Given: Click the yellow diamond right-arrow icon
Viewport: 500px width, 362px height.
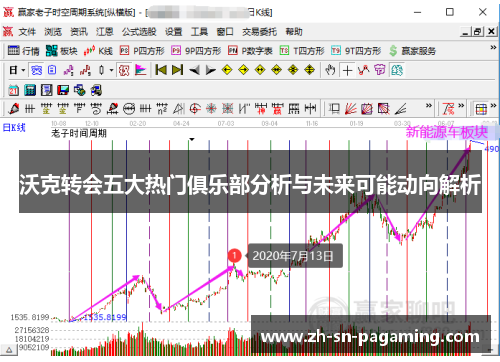Looking at the screenshot, I should pos(244,70).
